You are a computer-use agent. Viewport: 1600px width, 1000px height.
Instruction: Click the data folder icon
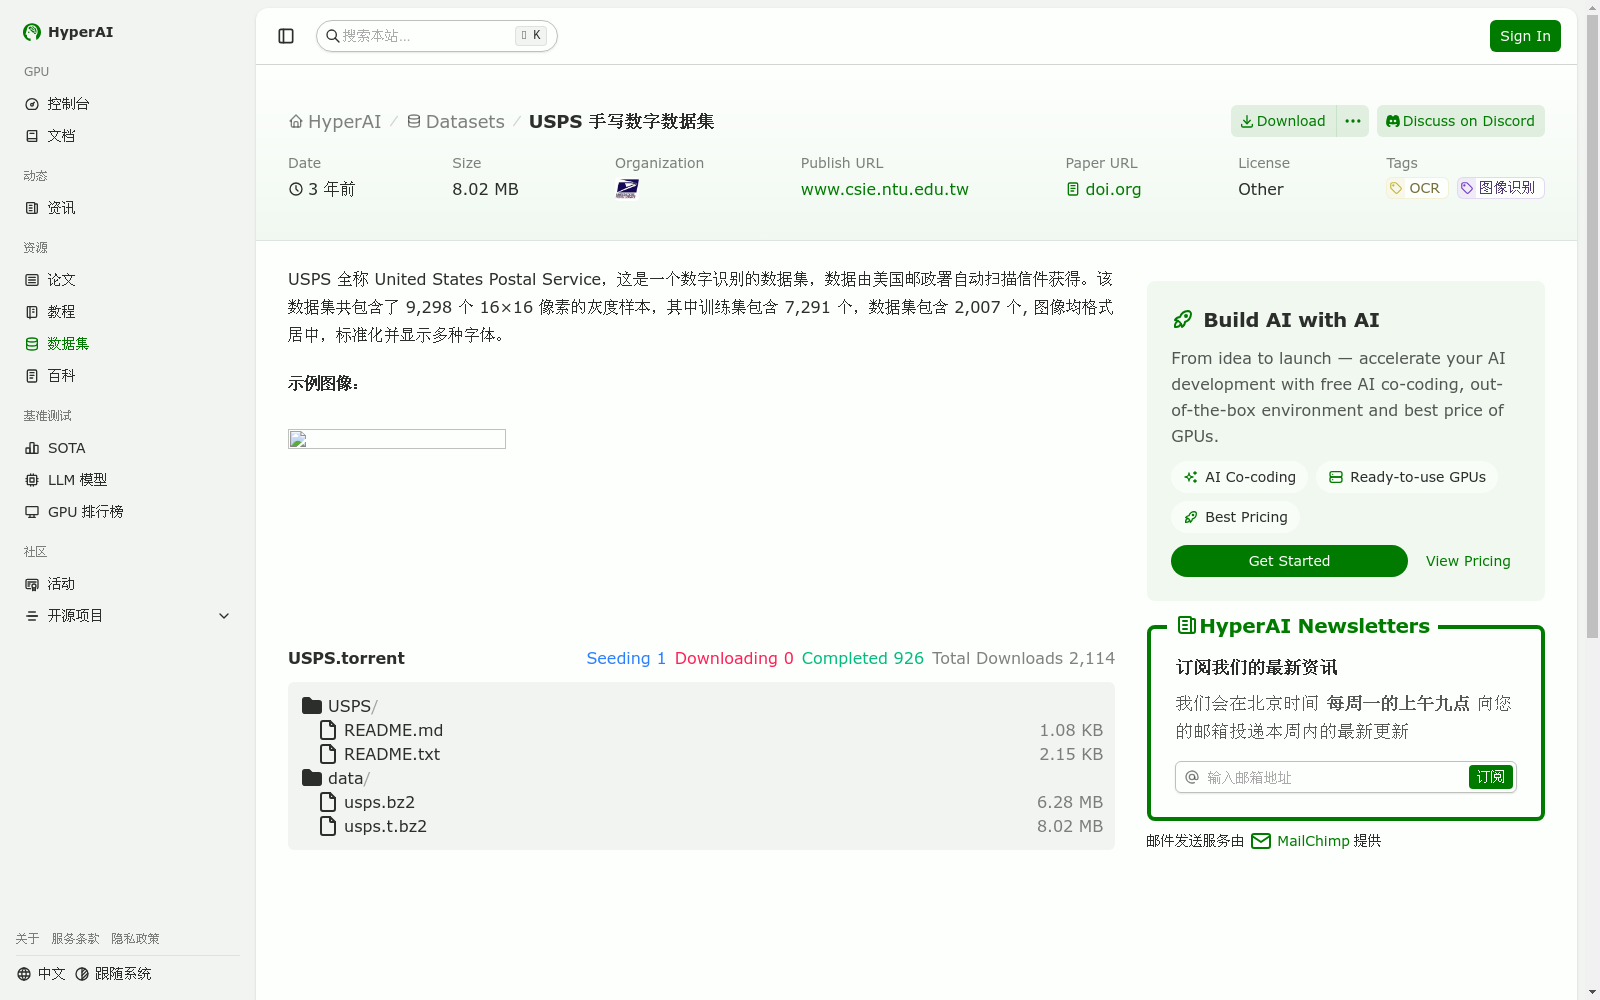point(312,778)
